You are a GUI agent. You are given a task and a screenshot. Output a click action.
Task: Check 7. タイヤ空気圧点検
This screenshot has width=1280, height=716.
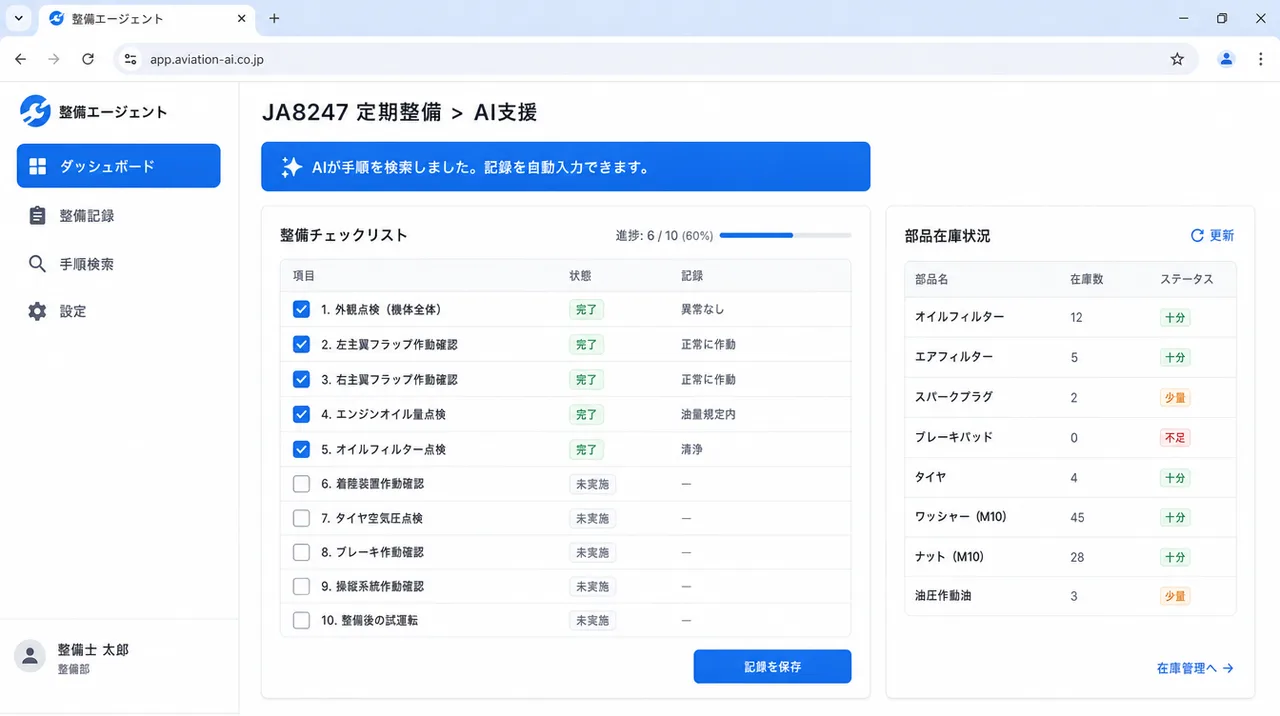301,518
